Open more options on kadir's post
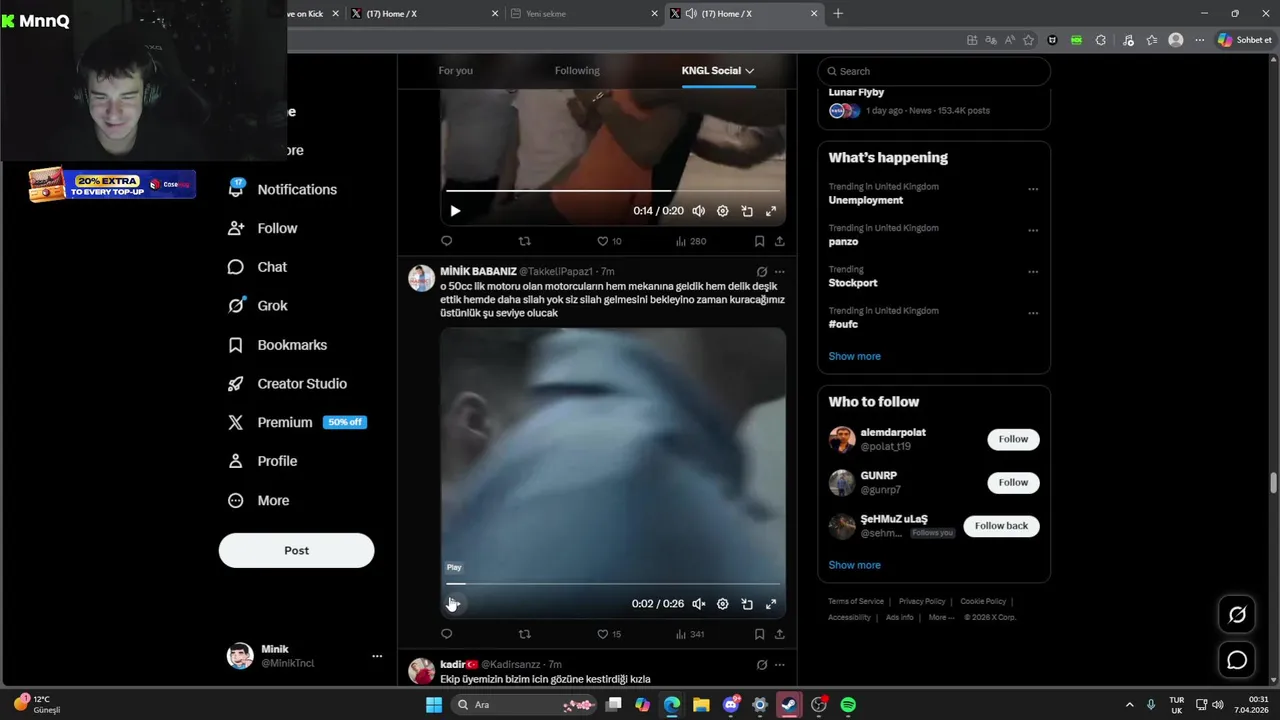The width and height of the screenshot is (1280, 720). tap(780, 665)
